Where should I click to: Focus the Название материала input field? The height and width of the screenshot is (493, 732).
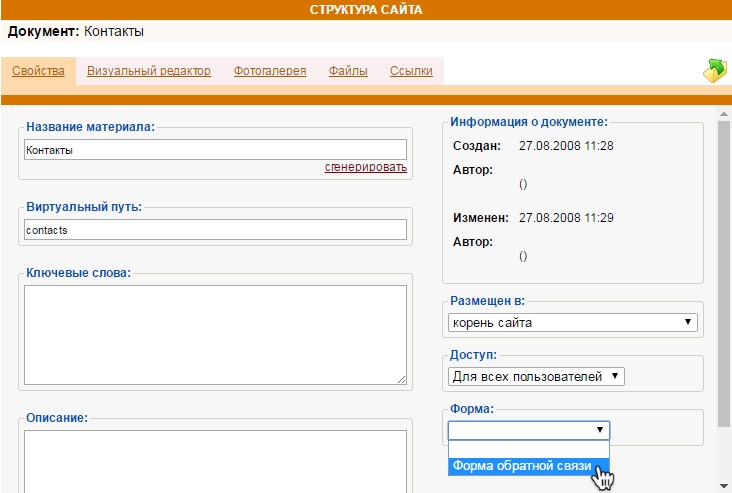[x=215, y=150]
